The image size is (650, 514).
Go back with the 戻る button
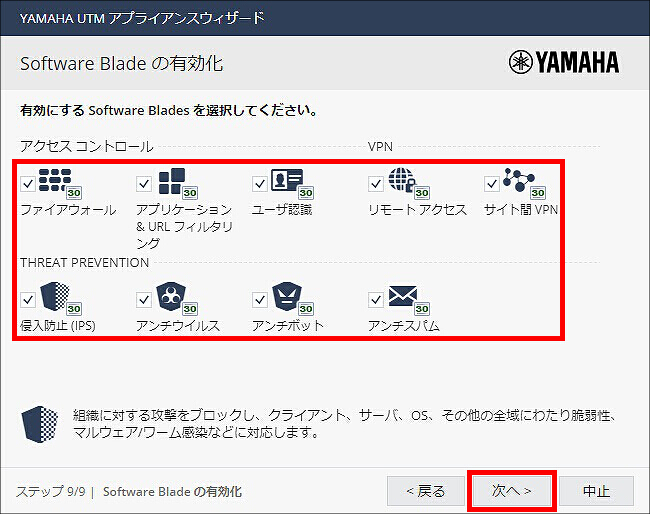click(426, 491)
